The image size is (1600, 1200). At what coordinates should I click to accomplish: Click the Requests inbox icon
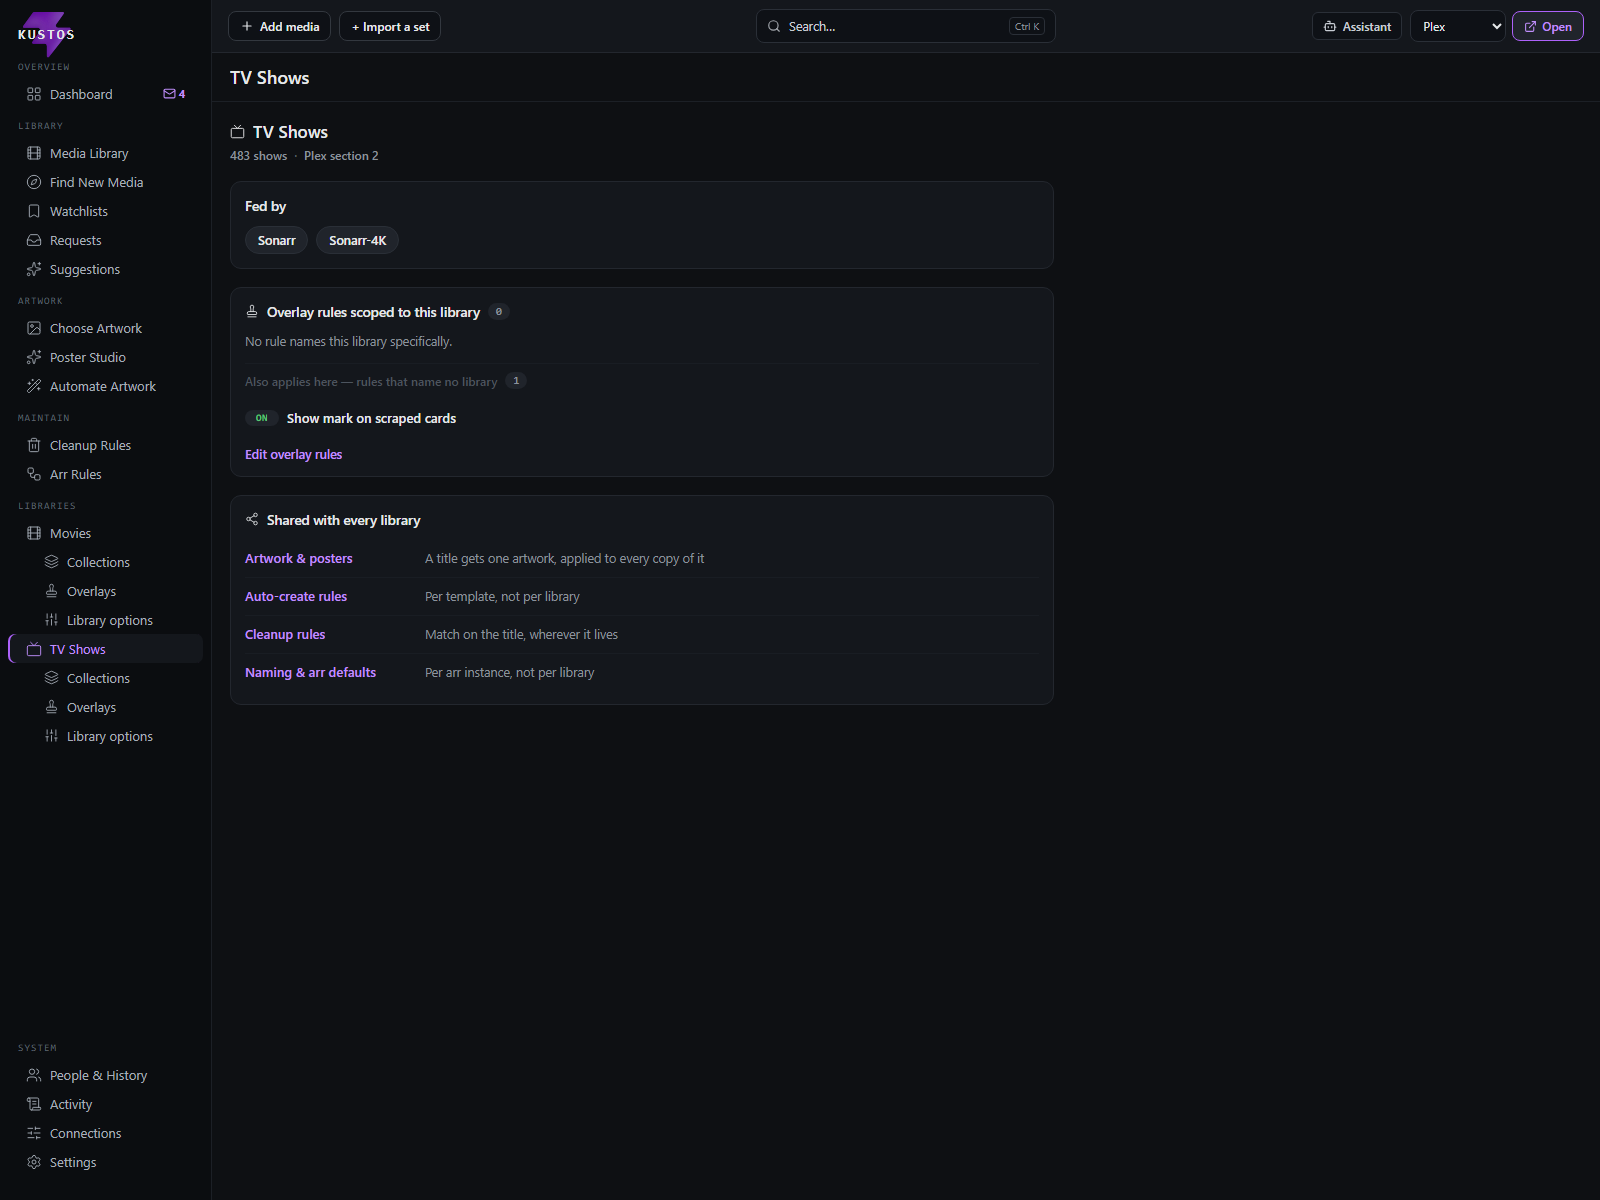pos(34,240)
